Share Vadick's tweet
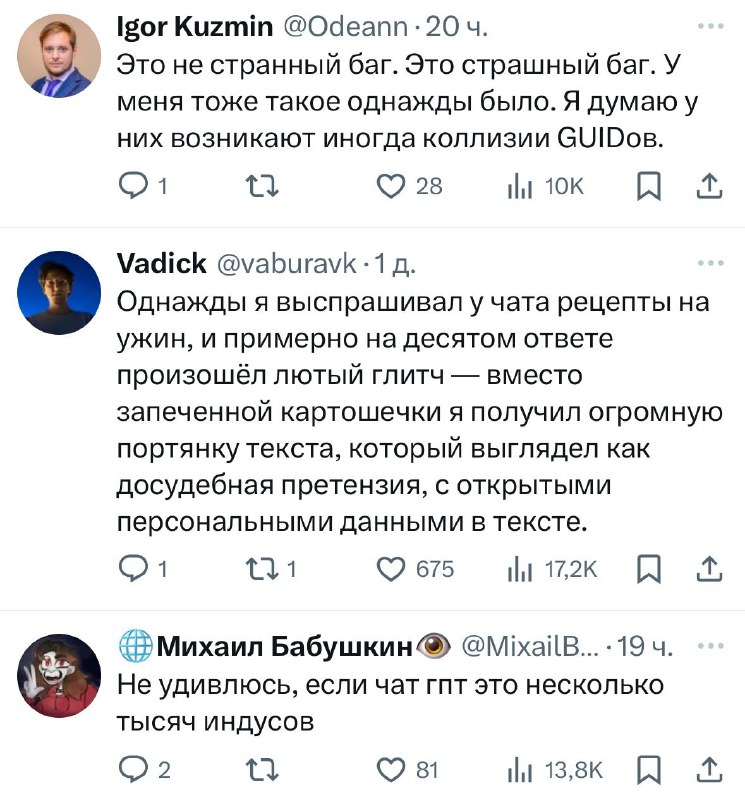Image resolution: width=745 pixels, height=800 pixels. pyautogui.click(x=709, y=568)
